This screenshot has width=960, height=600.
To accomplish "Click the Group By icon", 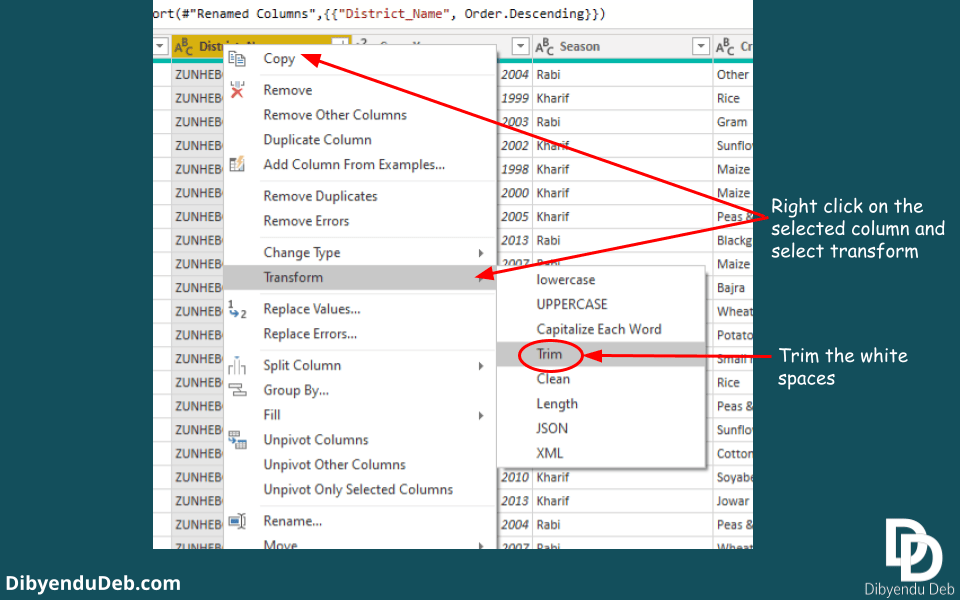I will point(237,390).
